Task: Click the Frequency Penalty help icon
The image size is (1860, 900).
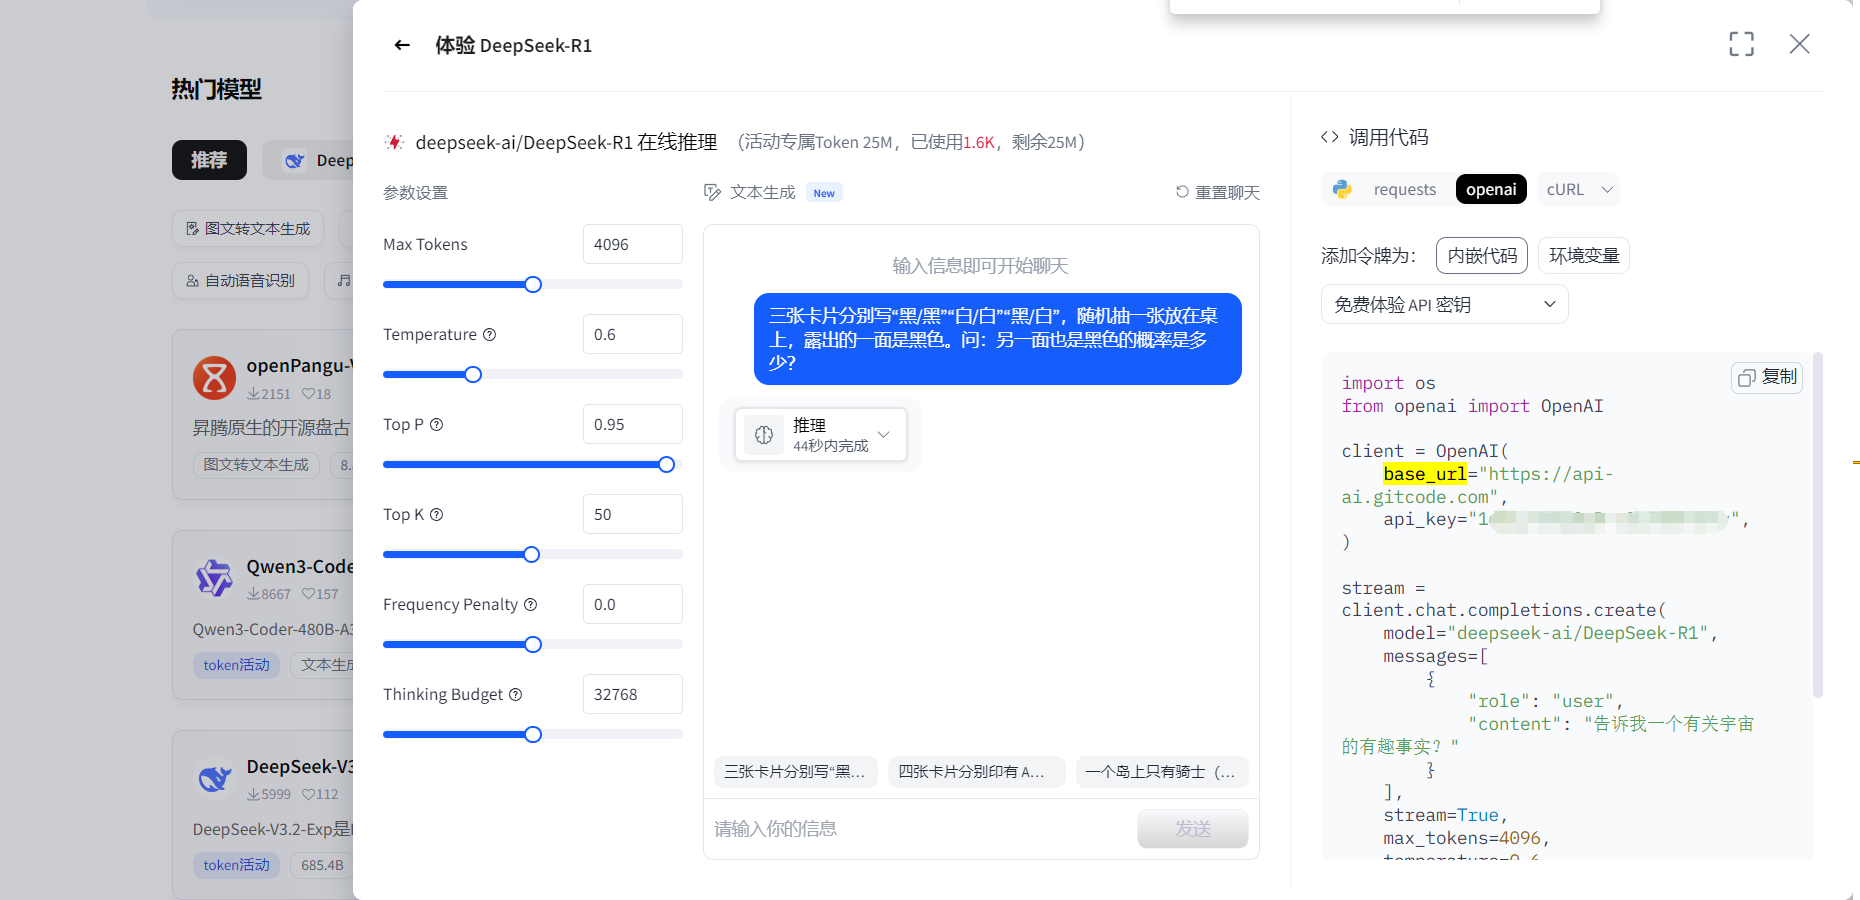Action: pos(531,604)
